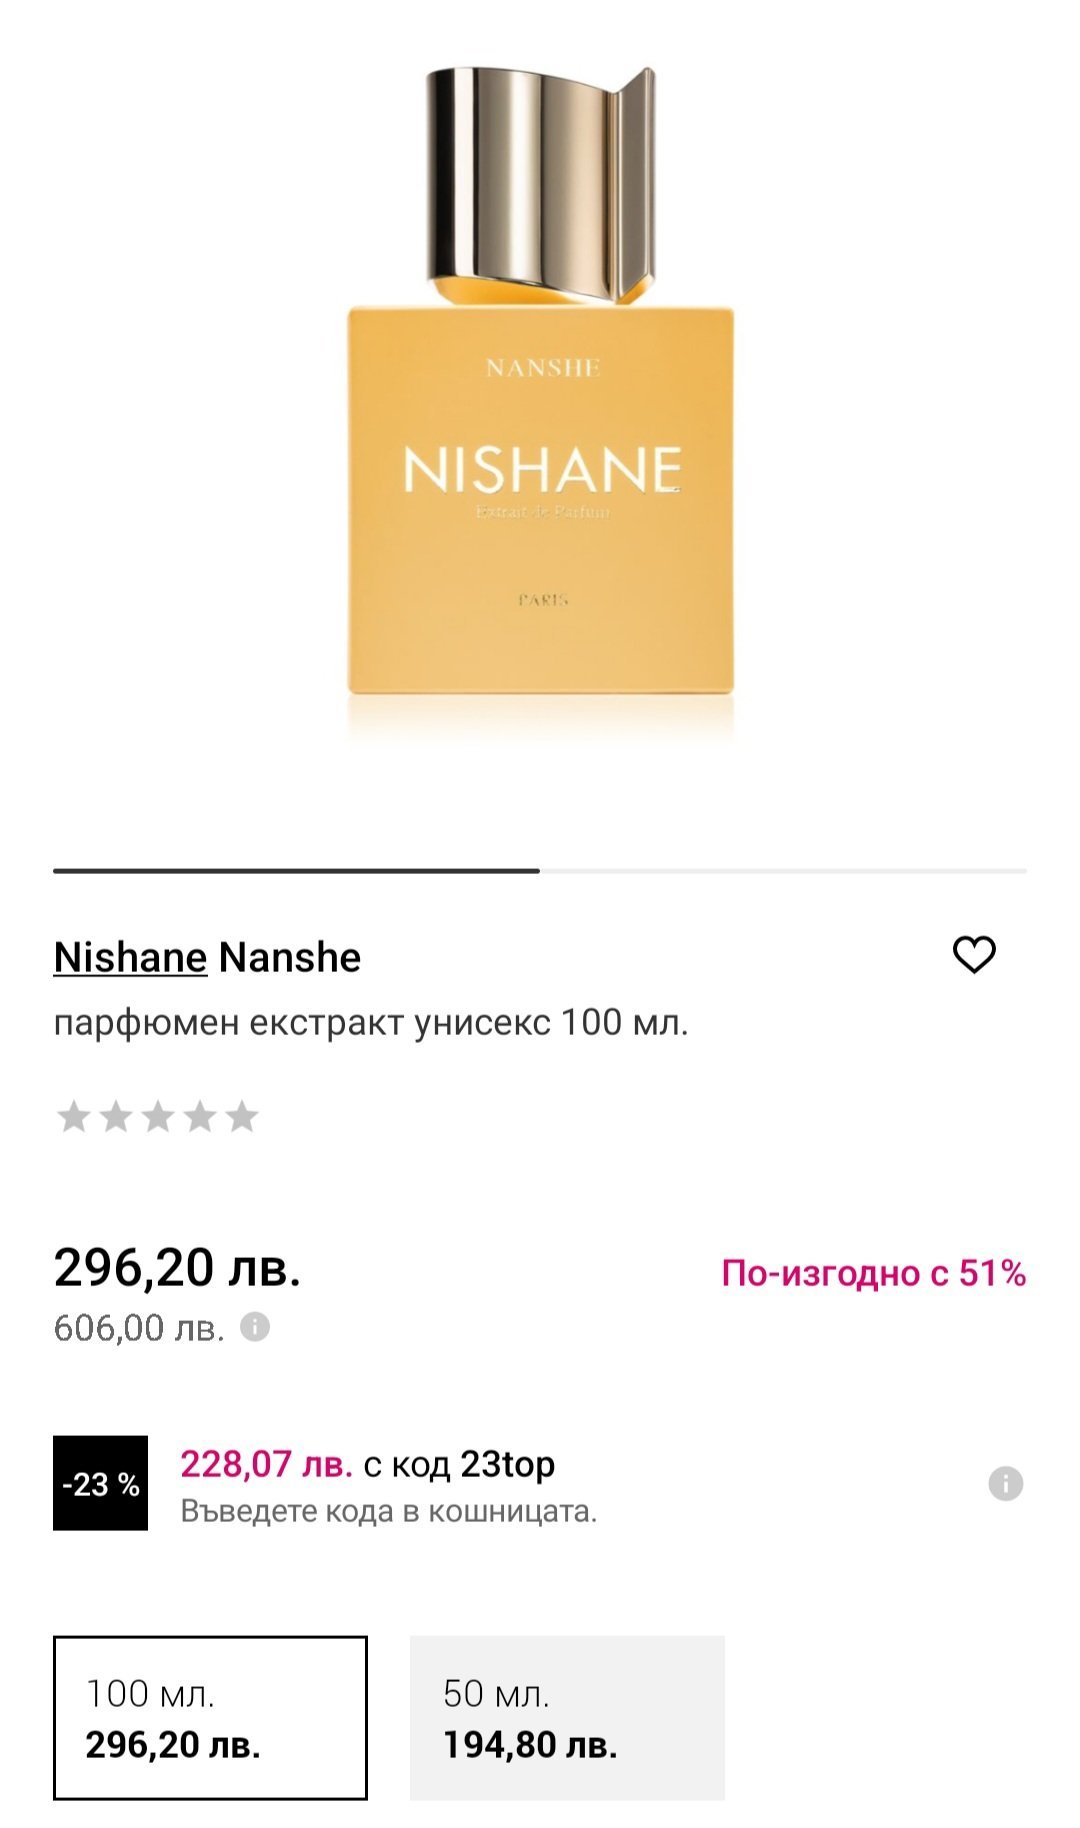Click the По-изгодно с 51% savings label
Image resolution: width=1080 pixels, height=1828 pixels.
(873, 1273)
